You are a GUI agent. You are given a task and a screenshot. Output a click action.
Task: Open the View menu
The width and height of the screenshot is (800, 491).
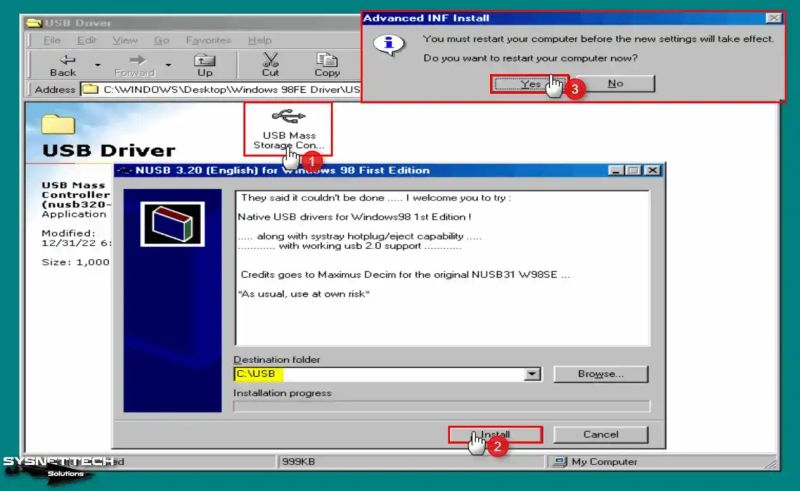[x=125, y=40]
